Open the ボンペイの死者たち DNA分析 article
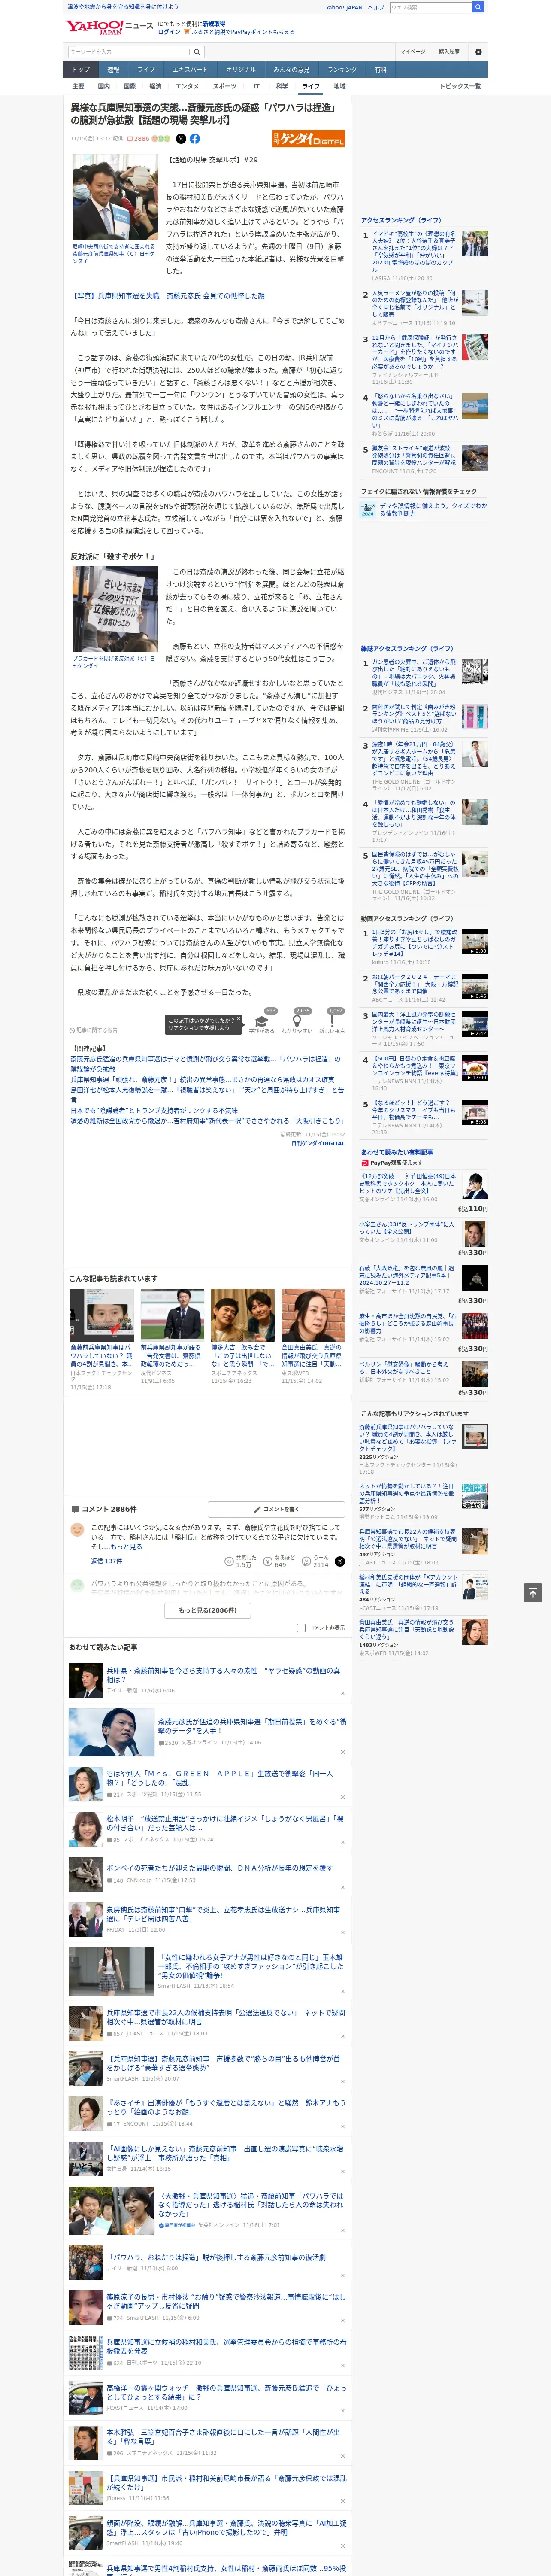Viewport: 551px width, 2576px height. [220, 1867]
